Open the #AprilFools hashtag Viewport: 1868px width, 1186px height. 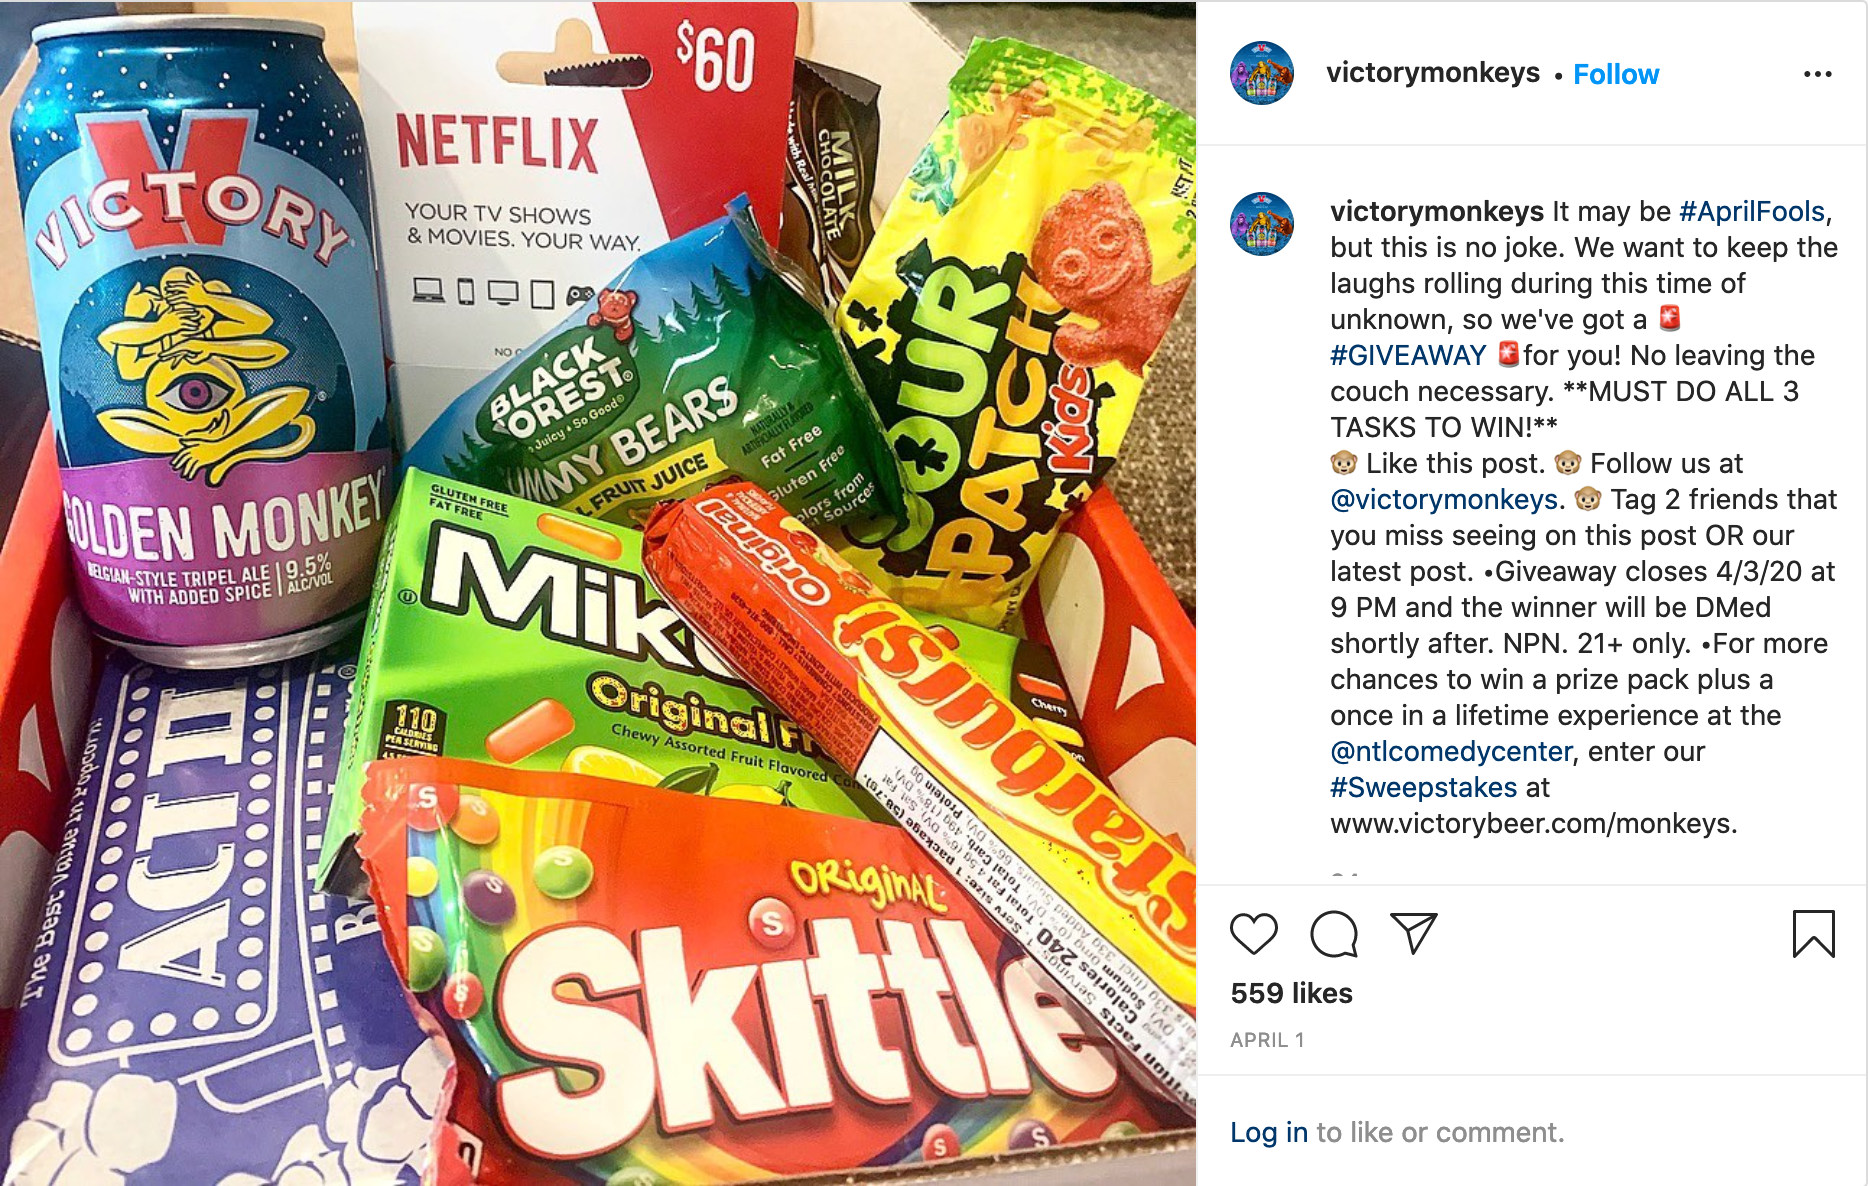click(1752, 212)
